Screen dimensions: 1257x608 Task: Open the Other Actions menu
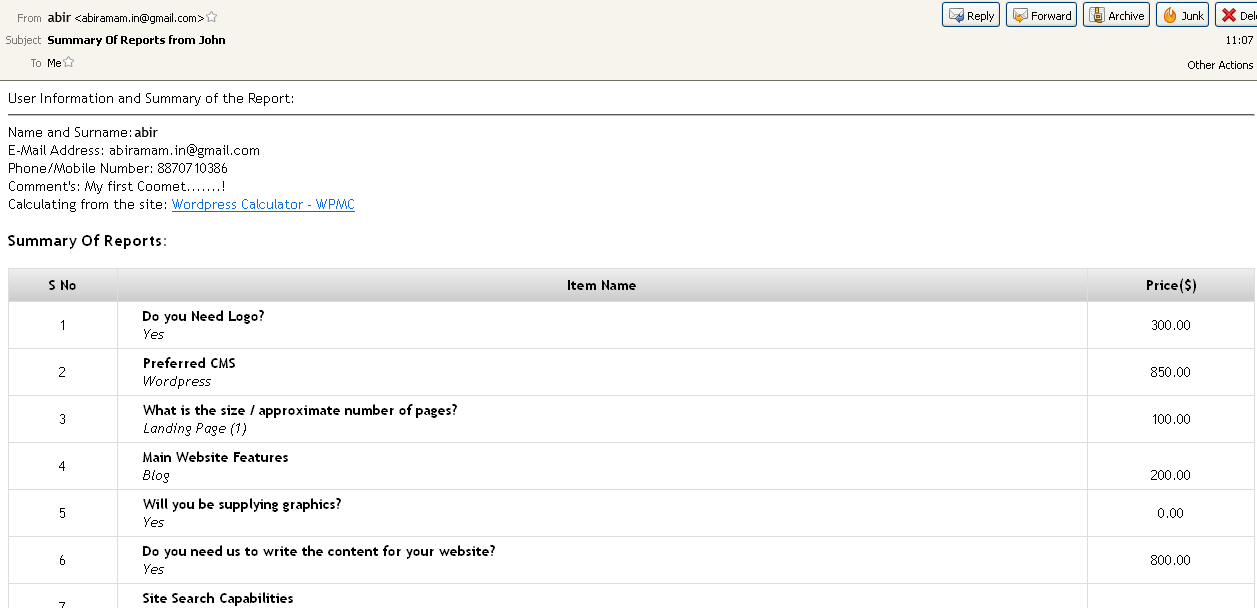click(x=1219, y=65)
